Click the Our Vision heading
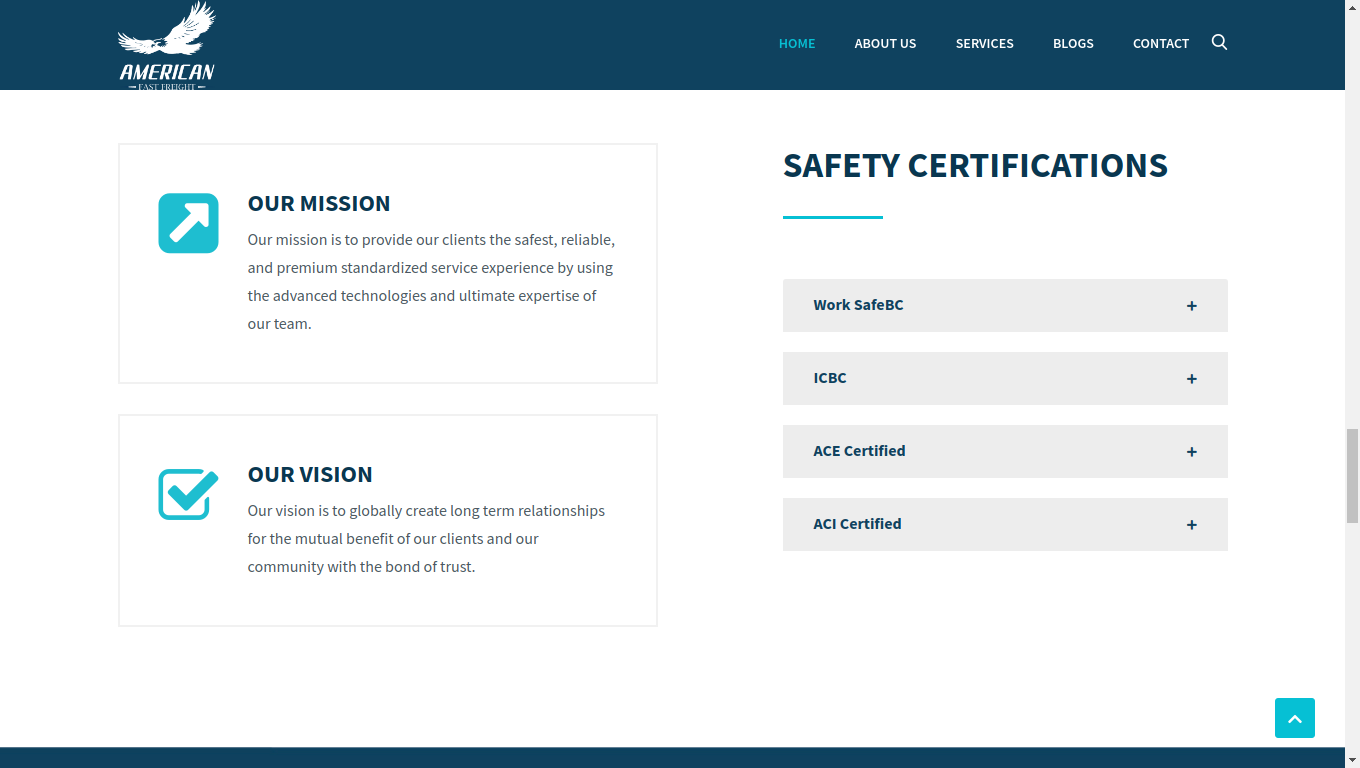 (310, 474)
